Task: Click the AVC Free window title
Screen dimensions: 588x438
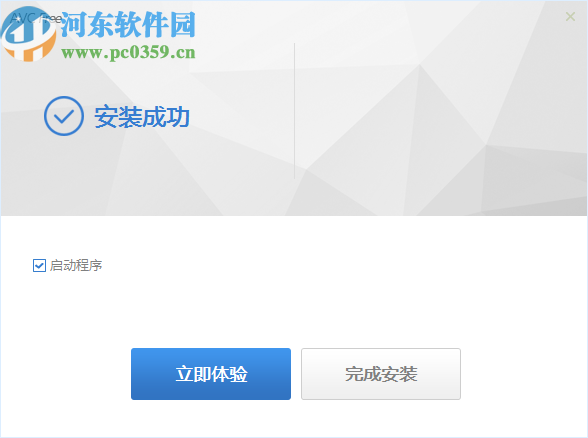Action: pos(36,18)
